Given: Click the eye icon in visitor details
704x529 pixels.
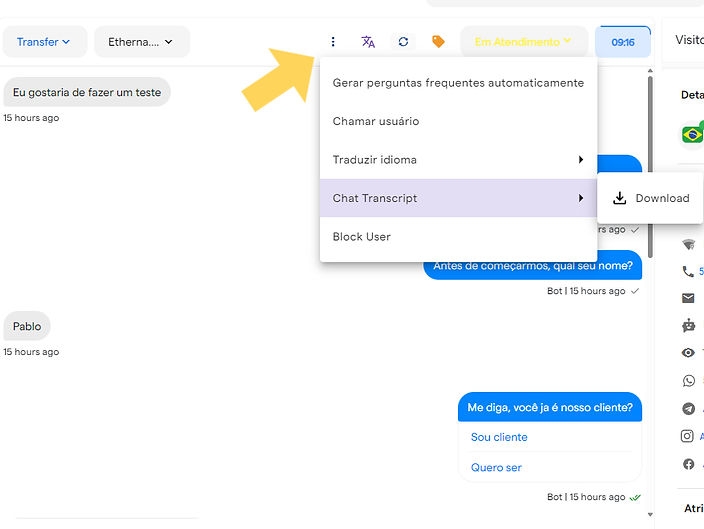Looking at the screenshot, I should [688, 353].
